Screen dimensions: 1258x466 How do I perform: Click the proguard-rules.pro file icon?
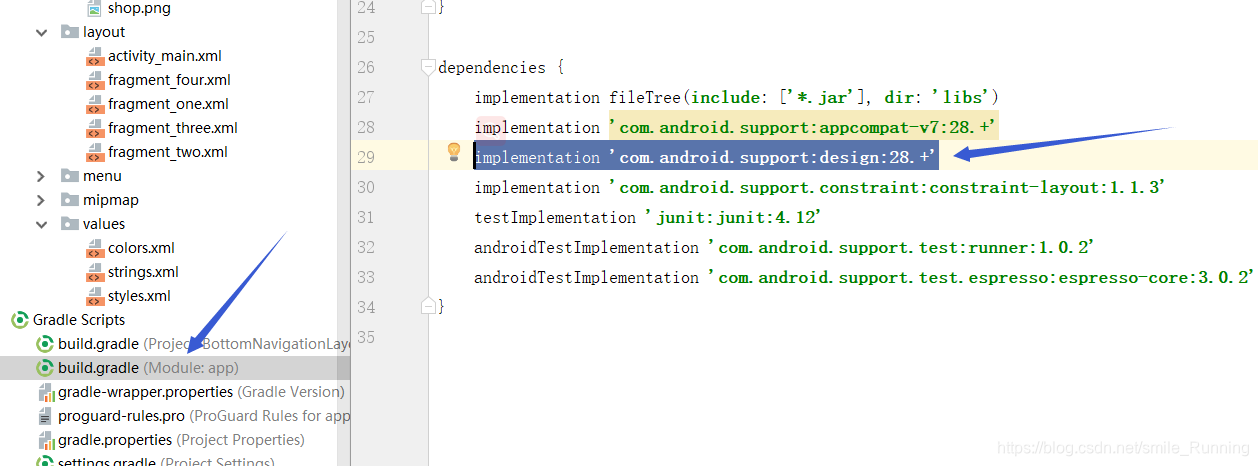pos(45,416)
